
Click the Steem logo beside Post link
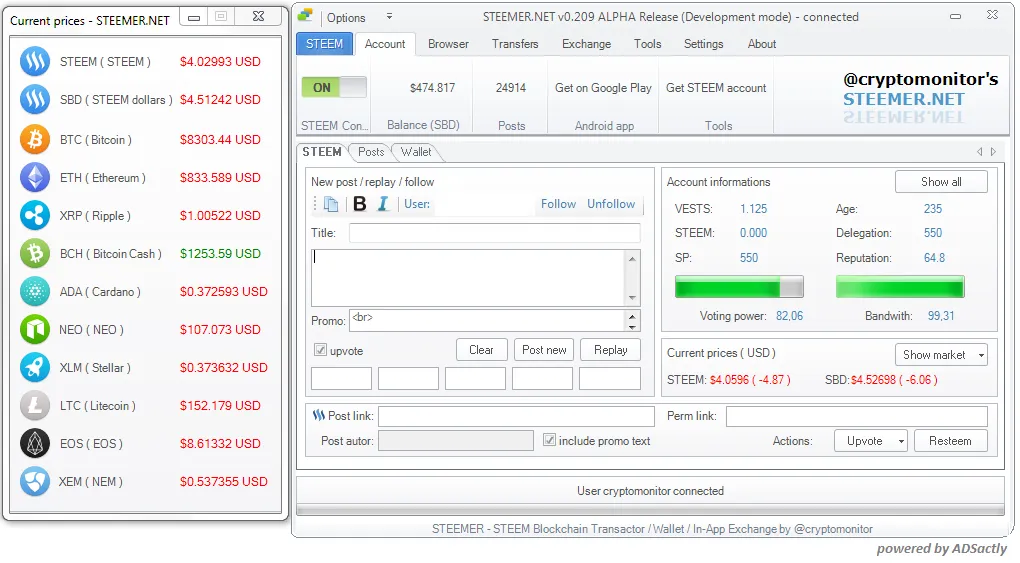pyautogui.click(x=319, y=415)
